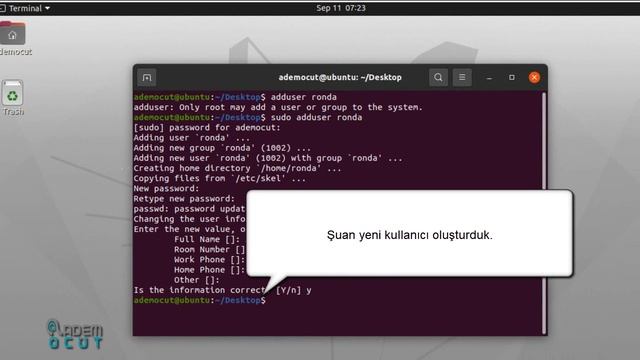Open new tab icon in terminal header

[147, 78]
